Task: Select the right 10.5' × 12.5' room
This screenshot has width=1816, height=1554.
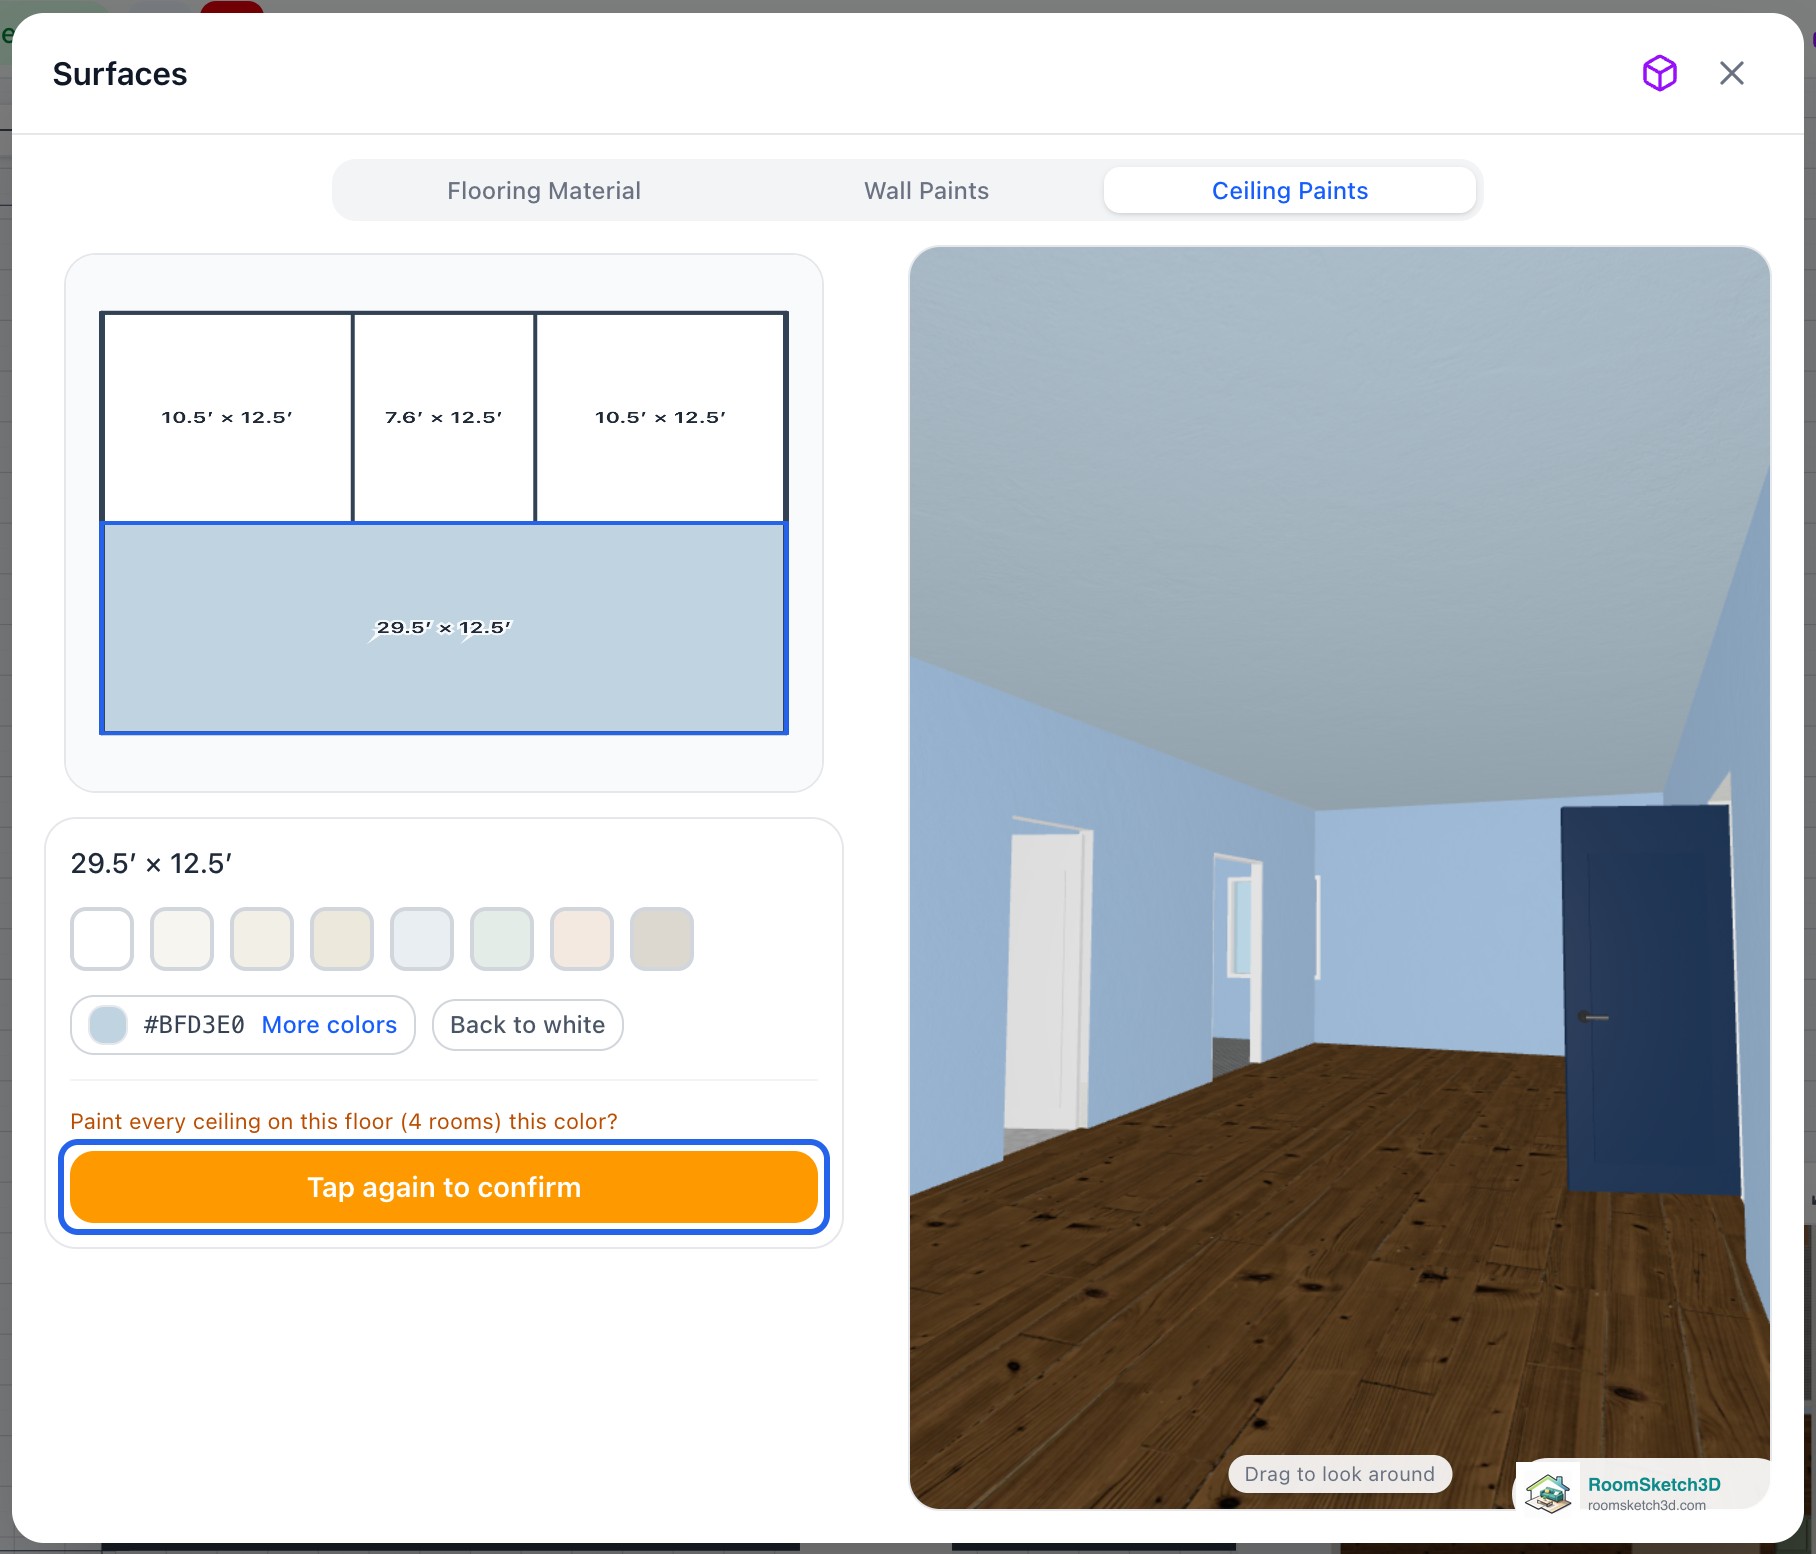Action: point(660,417)
